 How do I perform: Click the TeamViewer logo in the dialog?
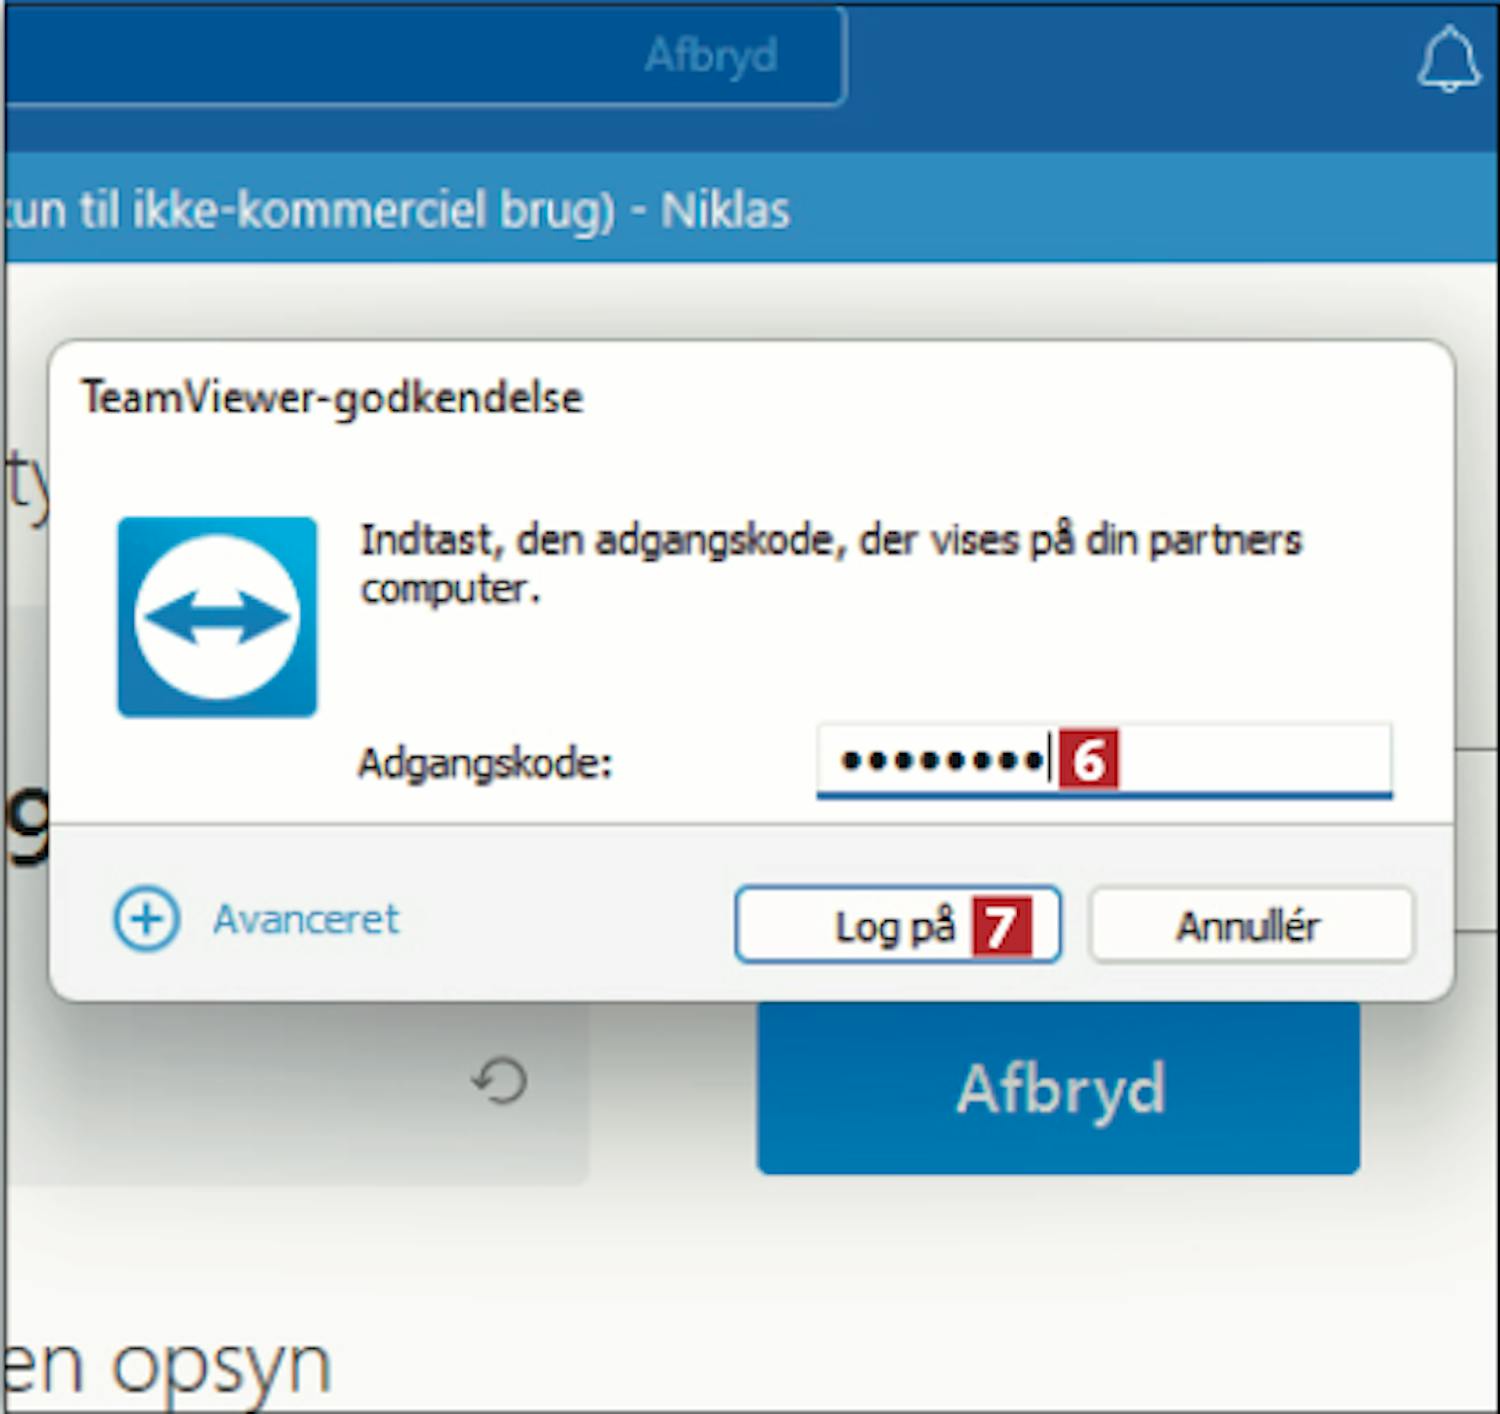[217, 617]
